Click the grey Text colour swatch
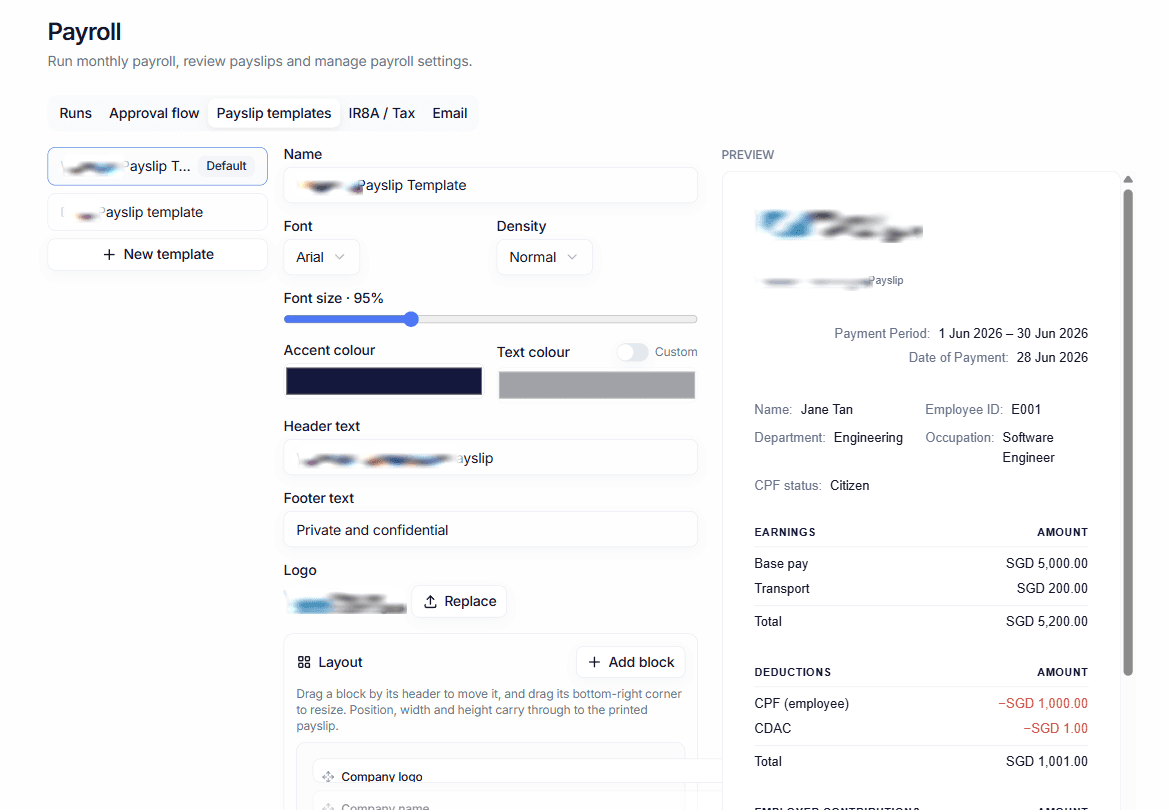This screenshot has width=1169, height=810. point(596,385)
